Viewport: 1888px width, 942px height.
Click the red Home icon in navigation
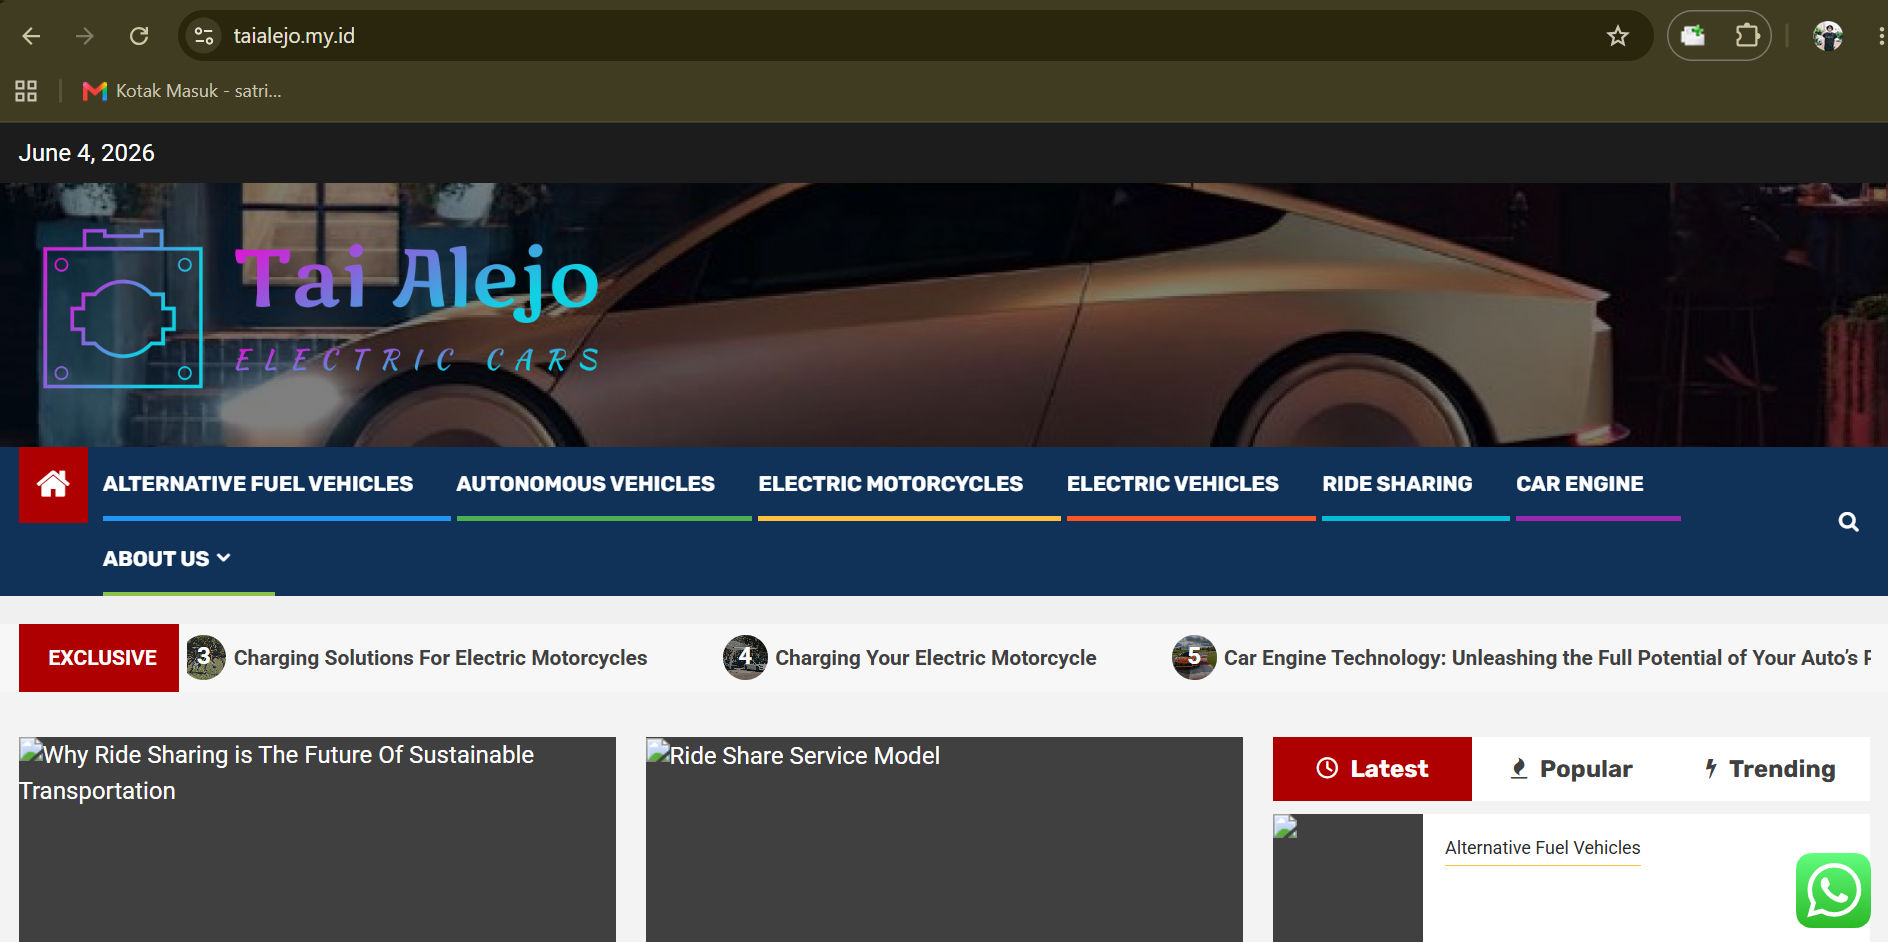point(53,484)
